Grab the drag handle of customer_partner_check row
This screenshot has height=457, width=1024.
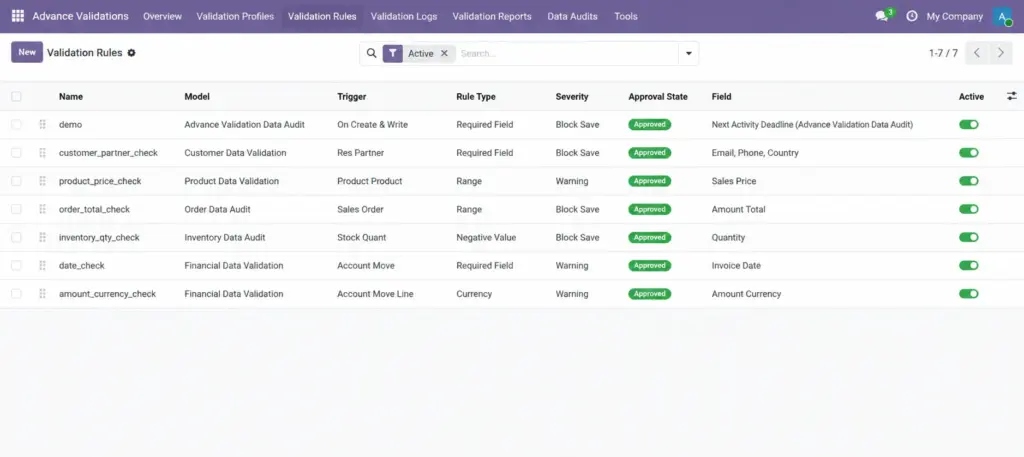click(x=42, y=153)
